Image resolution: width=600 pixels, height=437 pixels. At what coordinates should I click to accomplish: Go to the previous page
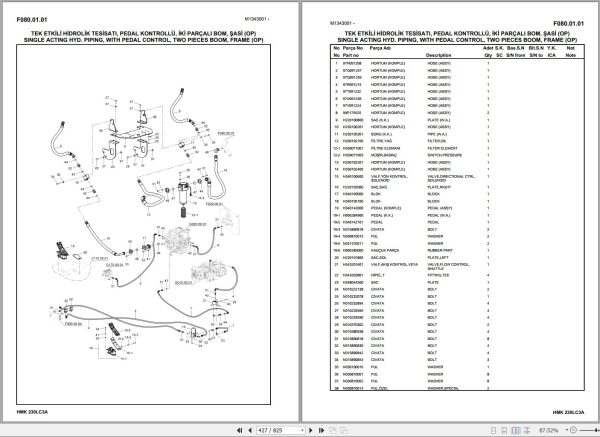pyautogui.click(x=249, y=430)
